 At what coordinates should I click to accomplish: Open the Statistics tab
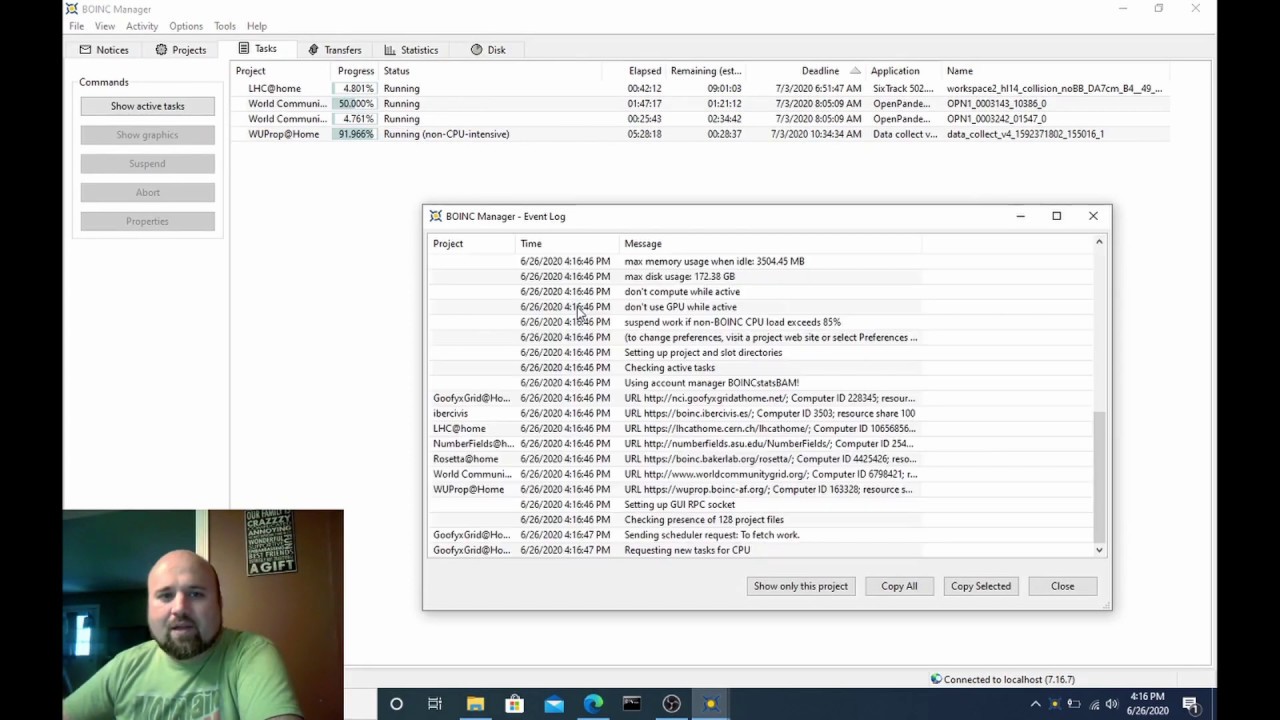tap(411, 49)
